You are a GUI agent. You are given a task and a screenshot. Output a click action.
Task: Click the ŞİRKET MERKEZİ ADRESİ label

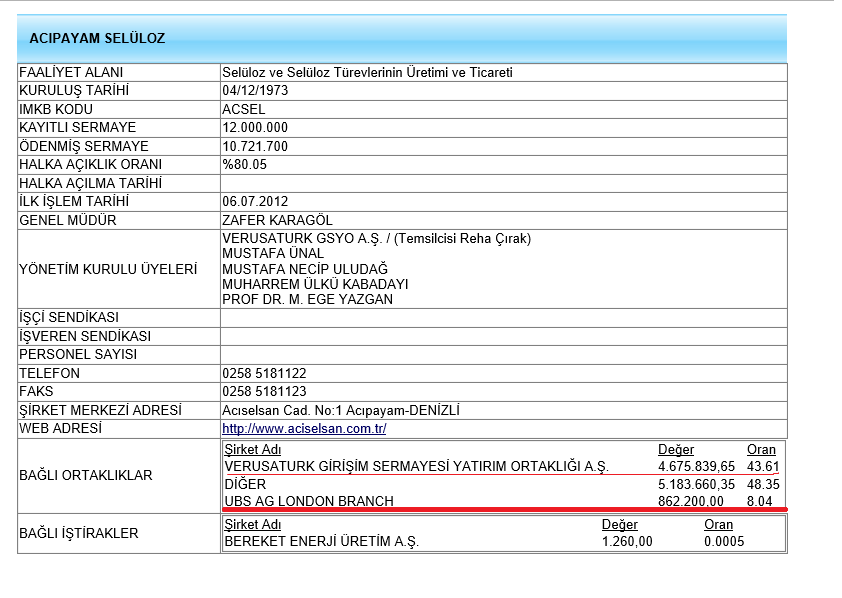100,411
